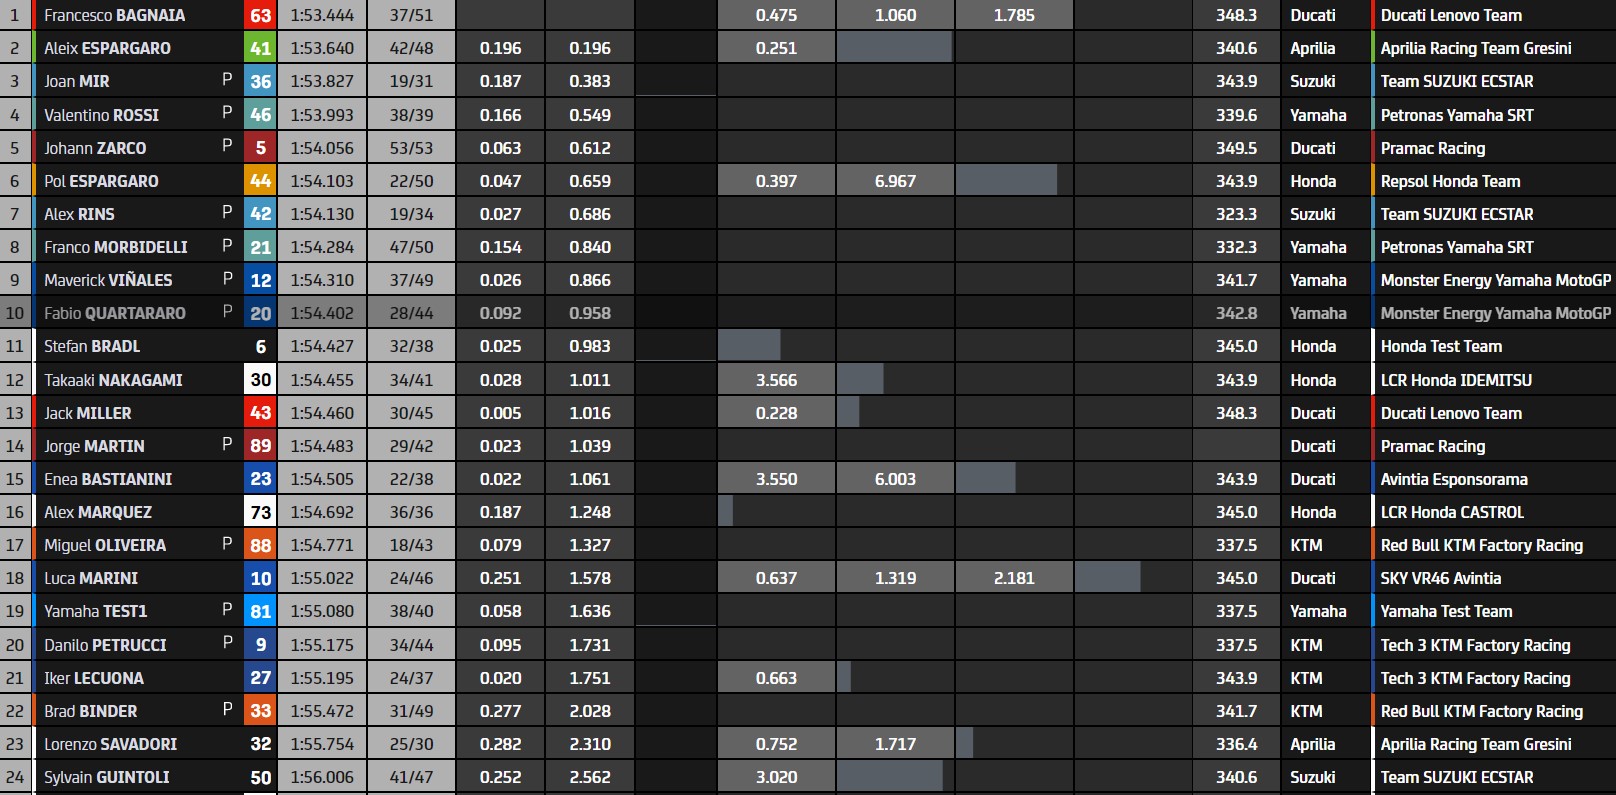
Task: Click team name Yamaha Test Team
Action: 1446,611
